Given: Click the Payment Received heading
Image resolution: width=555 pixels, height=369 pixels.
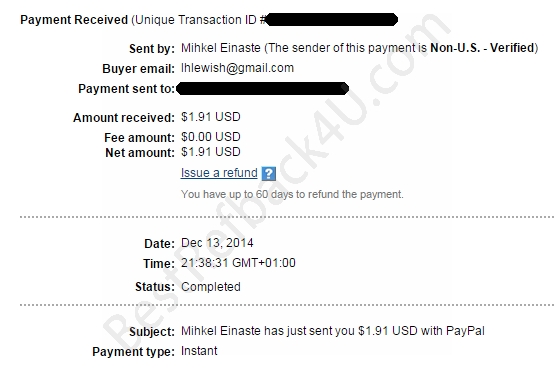Looking at the screenshot, I should tap(74, 20).
